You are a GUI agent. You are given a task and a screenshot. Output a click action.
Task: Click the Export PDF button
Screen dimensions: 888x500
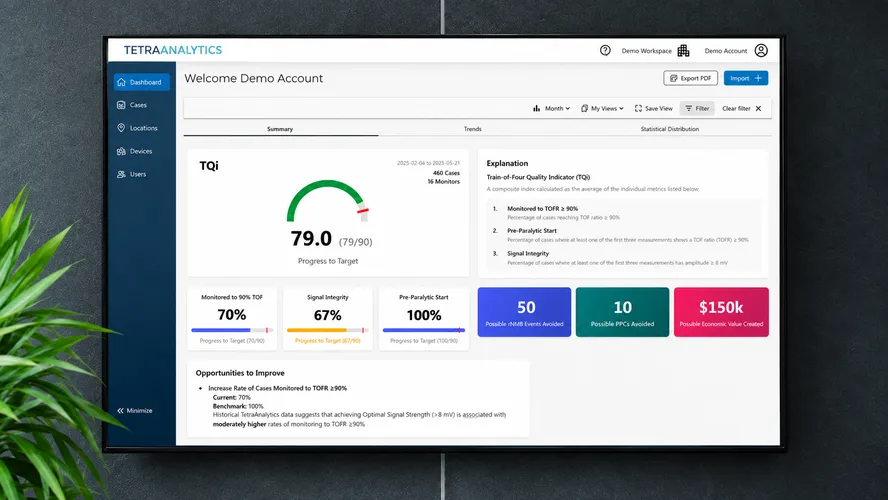(x=690, y=78)
